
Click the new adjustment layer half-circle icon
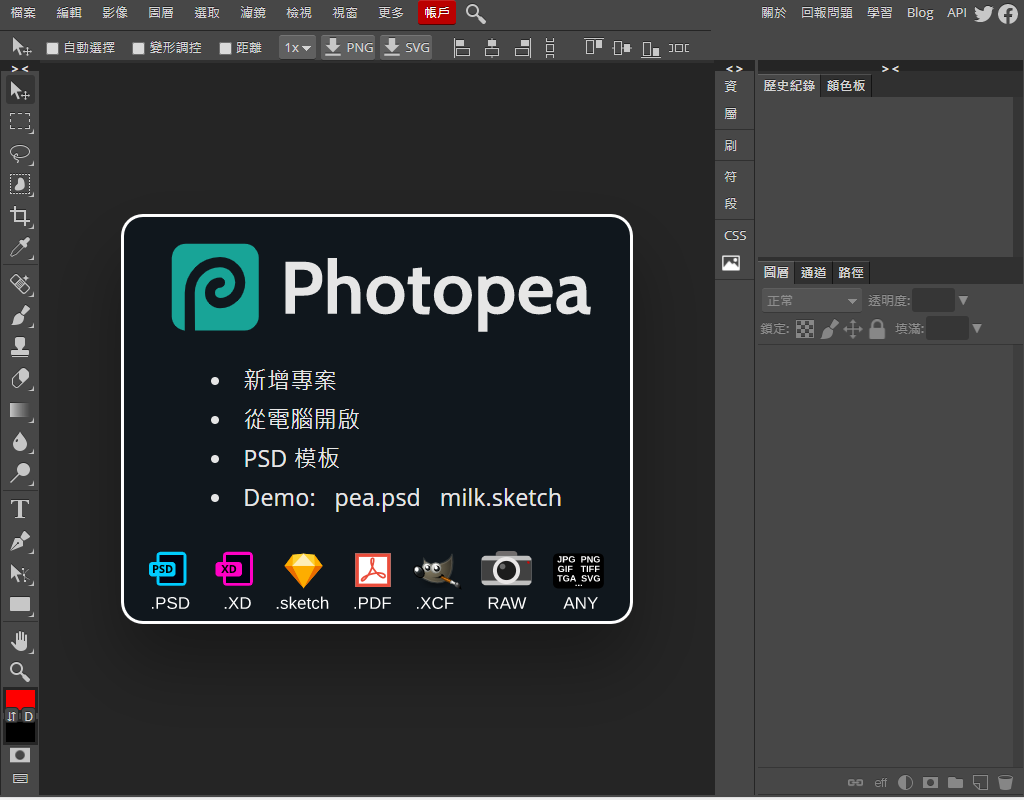906,782
